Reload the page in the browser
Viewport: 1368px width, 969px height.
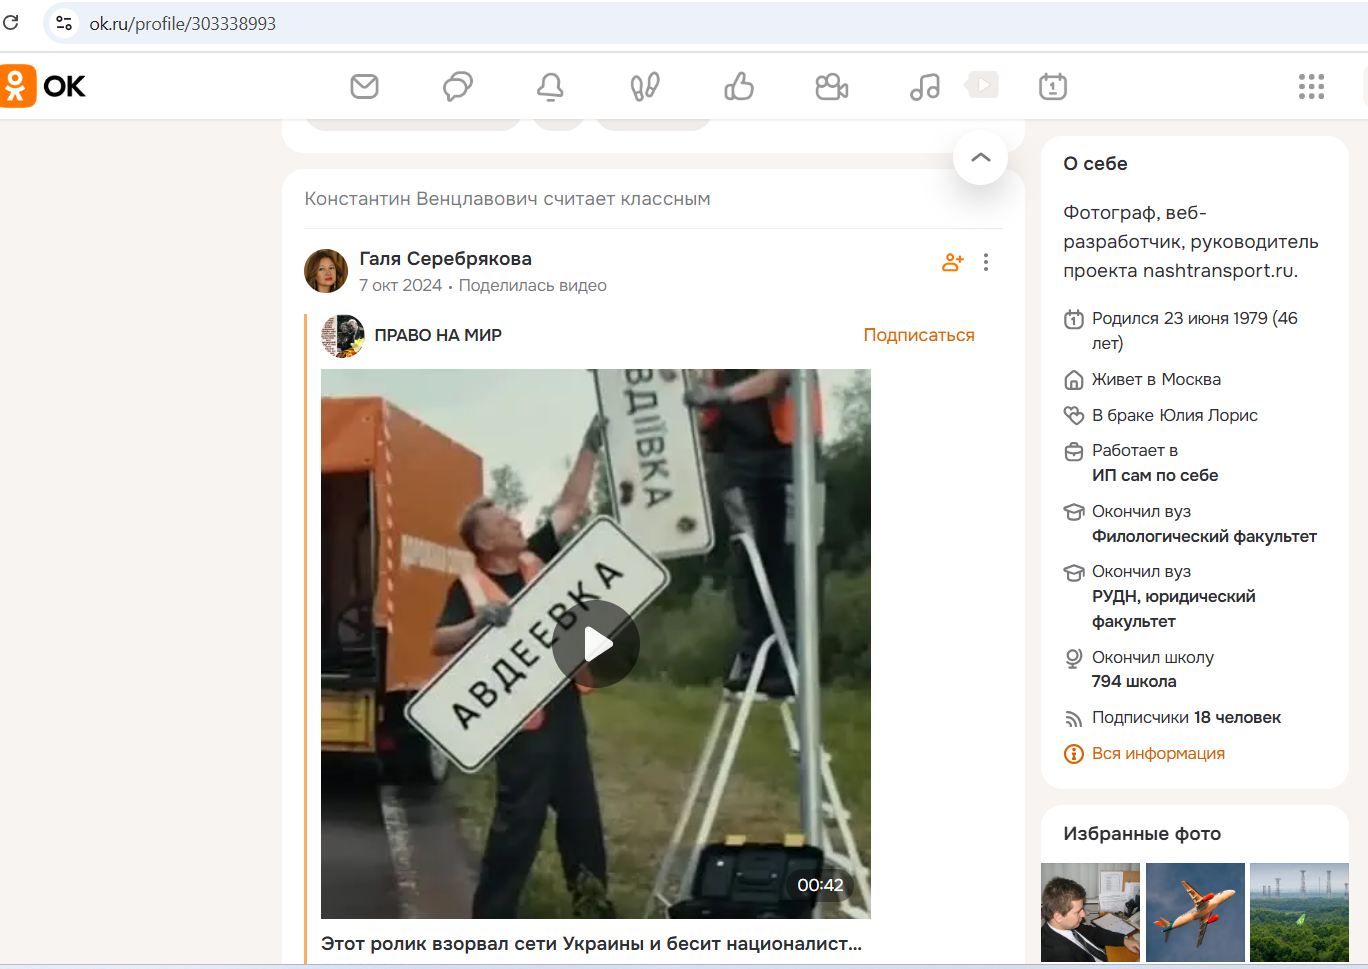(x=11, y=21)
